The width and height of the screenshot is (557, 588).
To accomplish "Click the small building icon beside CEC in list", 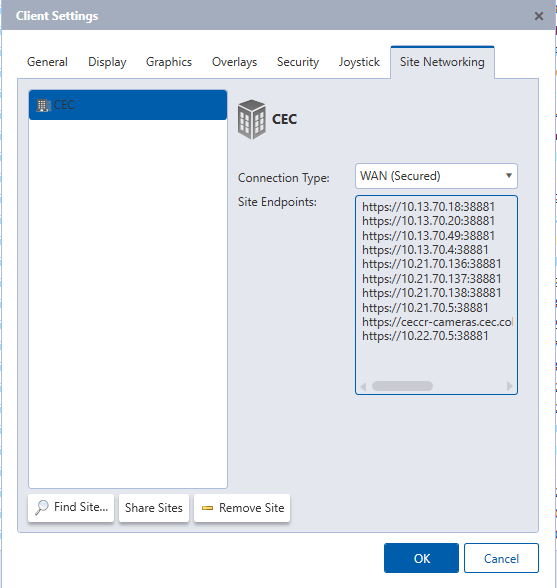I will pos(43,105).
